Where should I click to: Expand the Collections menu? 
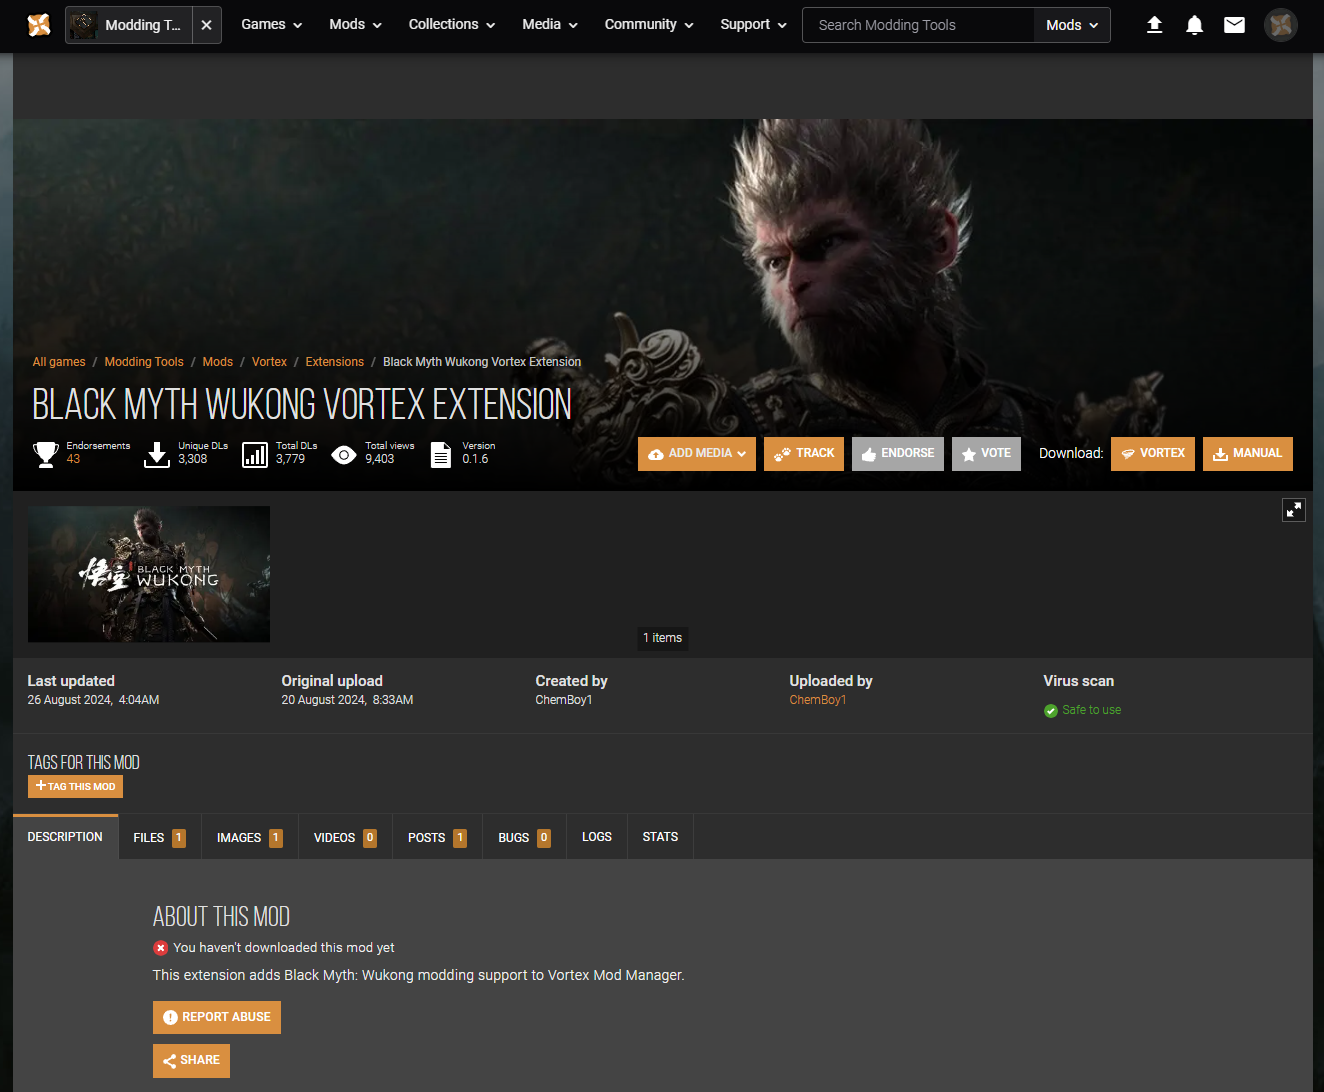[x=451, y=25]
